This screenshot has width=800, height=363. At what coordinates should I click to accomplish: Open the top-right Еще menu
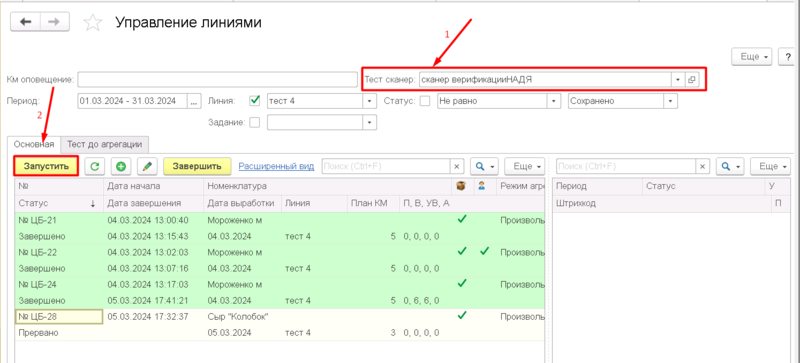tap(753, 57)
